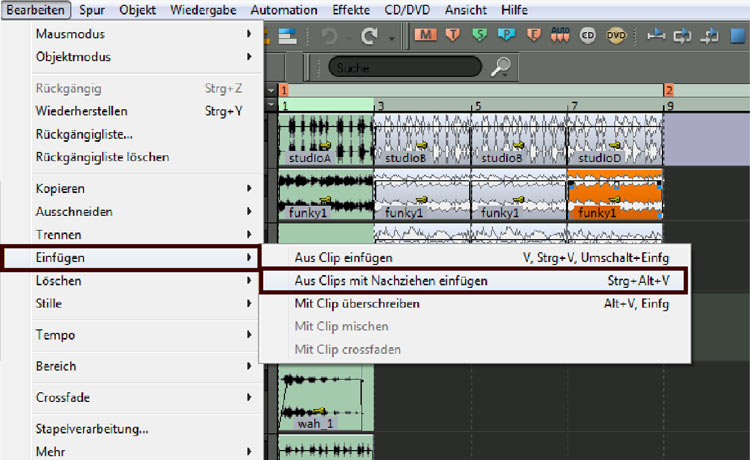Select the wah_1 audio clip
The width and height of the screenshot is (750, 460).
pos(326,398)
